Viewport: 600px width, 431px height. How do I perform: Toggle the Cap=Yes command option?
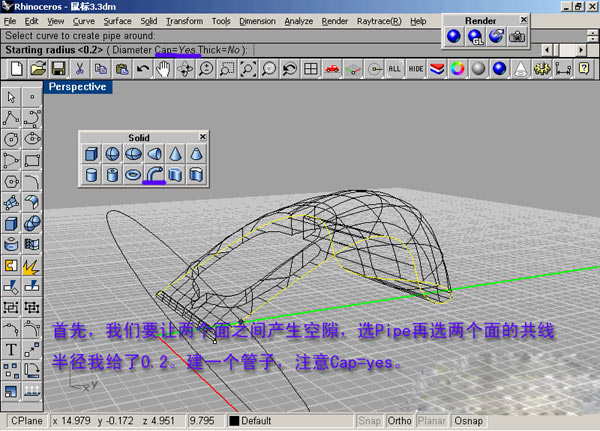[175, 50]
